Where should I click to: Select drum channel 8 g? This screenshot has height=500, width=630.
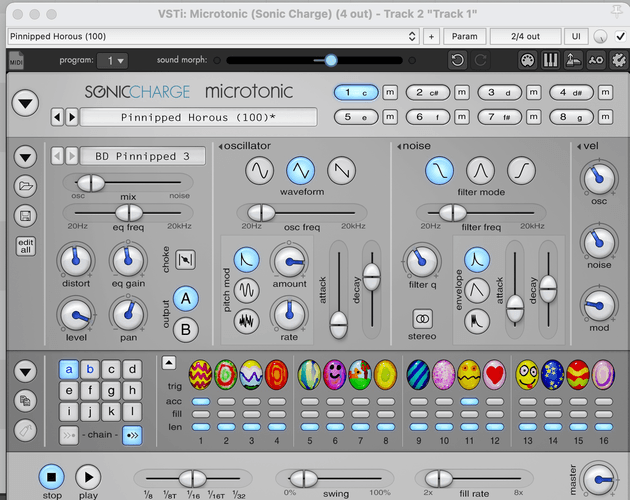(x=571, y=117)
